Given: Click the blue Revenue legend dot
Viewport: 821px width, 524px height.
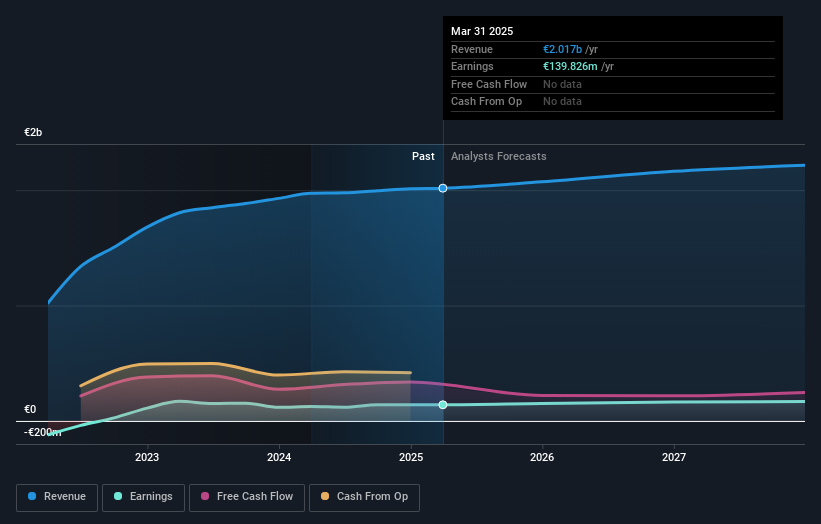Looking at the screenshot, I should coord(32,496).
